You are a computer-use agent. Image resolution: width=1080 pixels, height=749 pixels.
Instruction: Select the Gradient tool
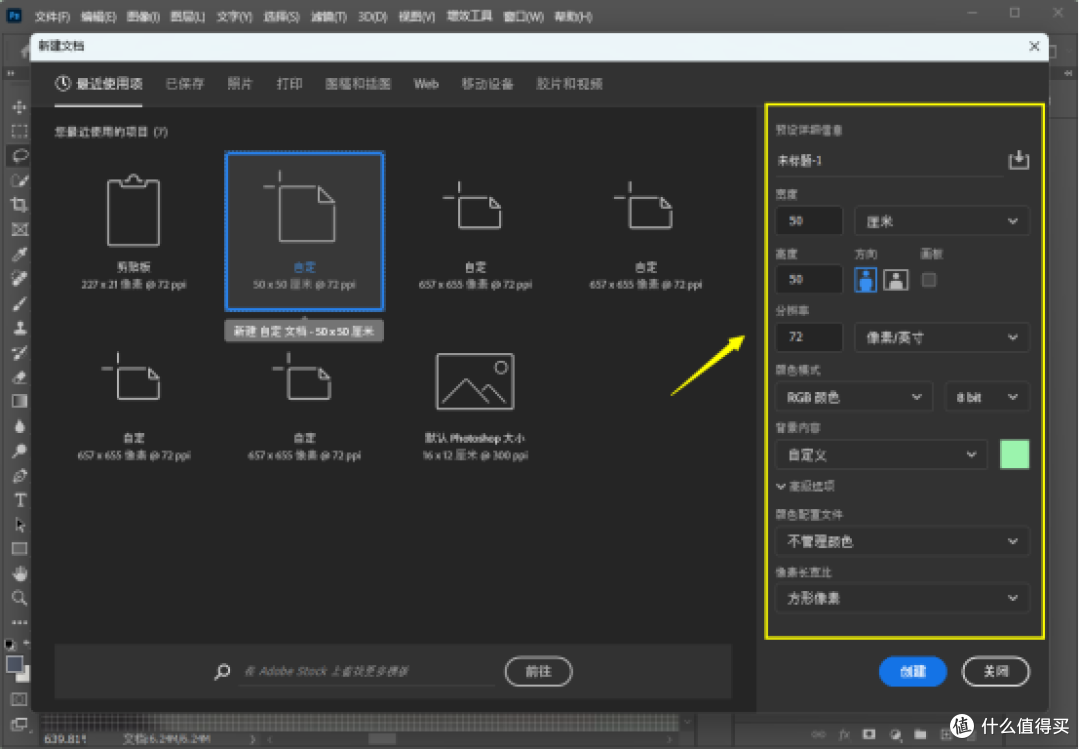coord(19,402)
